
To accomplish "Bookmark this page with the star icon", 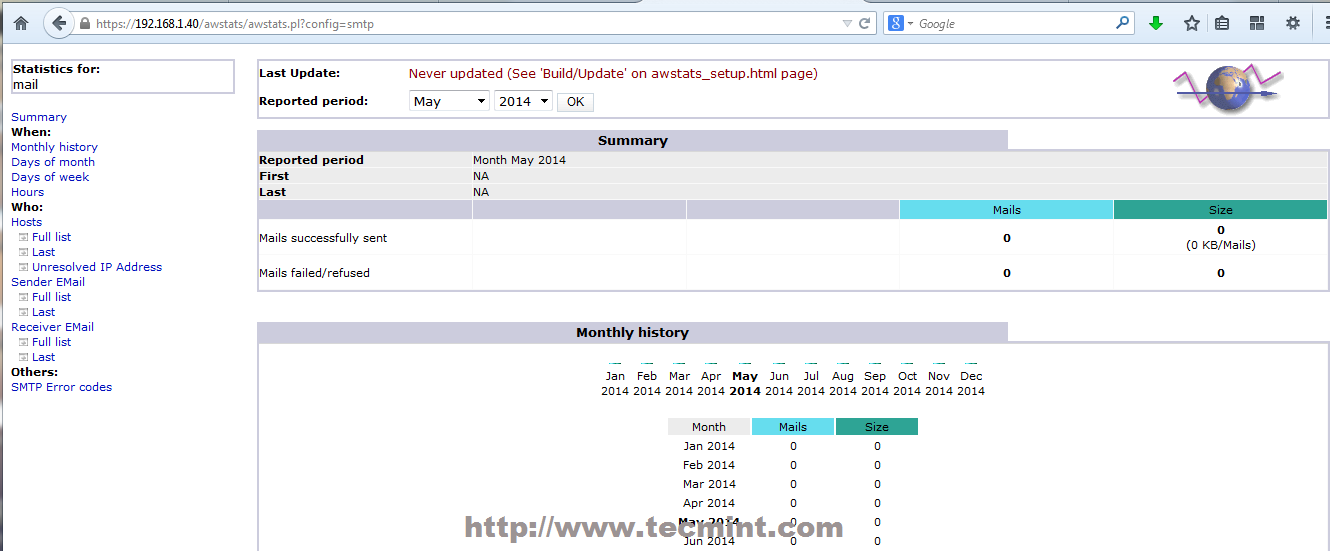I will (1191, 23).
